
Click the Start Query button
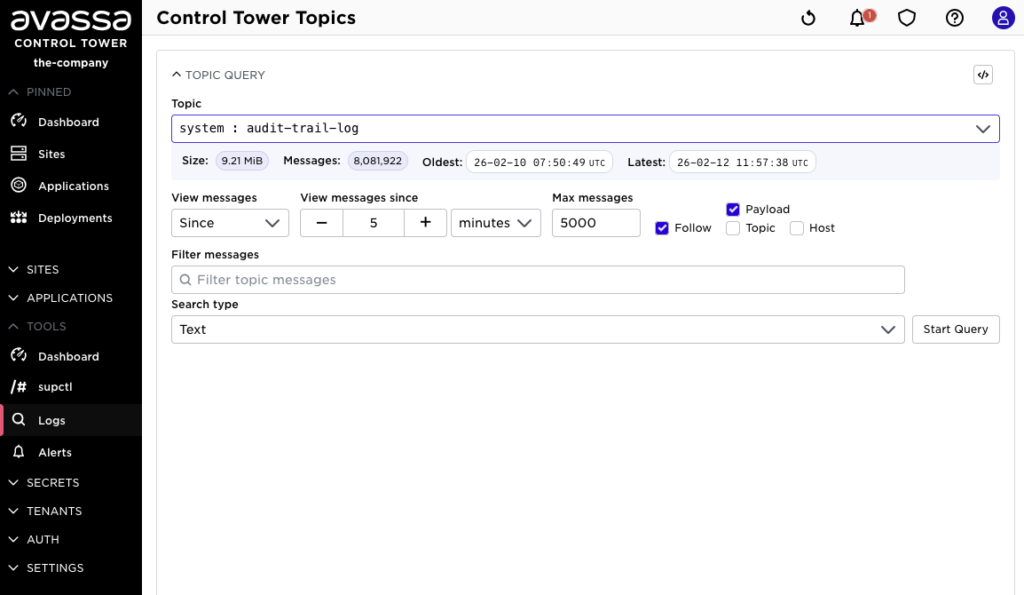(955, 329)
